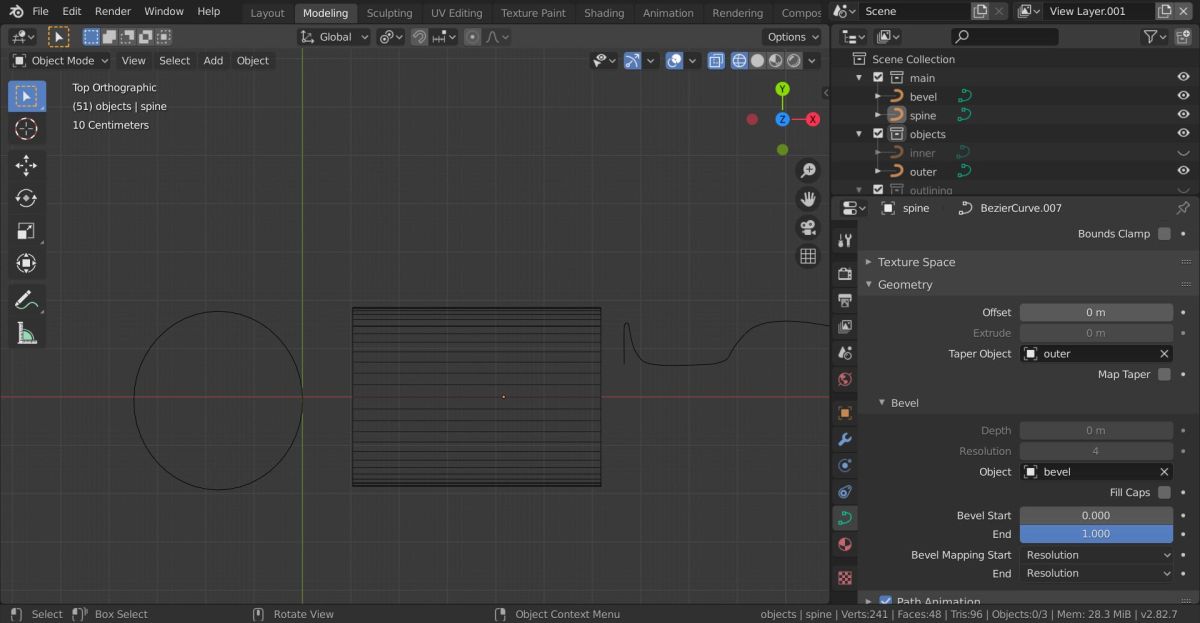1200x623 pixels.
Task: Click the green Y axis gizmo
Action: point(782,89)
